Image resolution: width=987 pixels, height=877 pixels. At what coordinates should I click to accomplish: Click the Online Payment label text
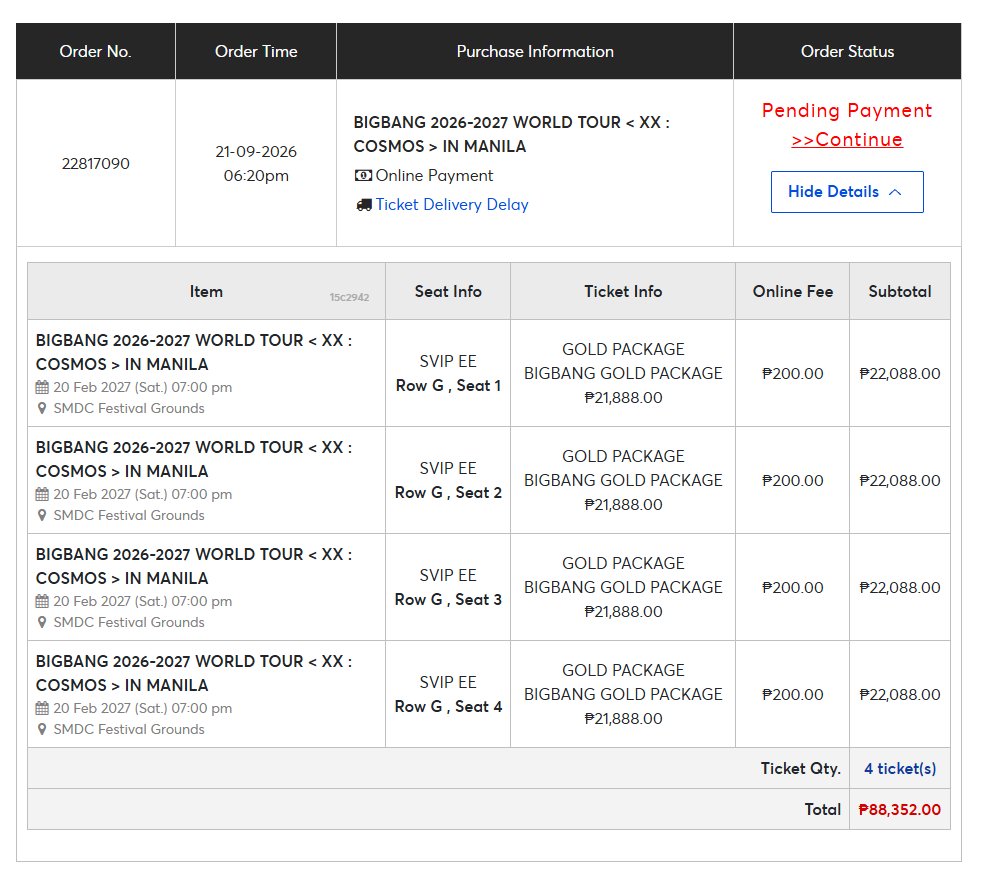click(434, 176)
